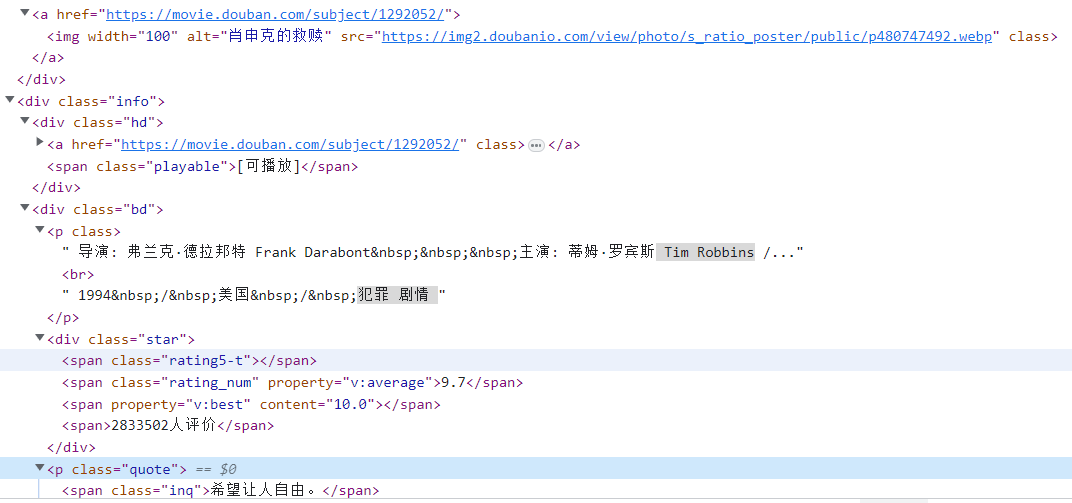
Task: Click the [可播放] text
Action: coord(269,166)
